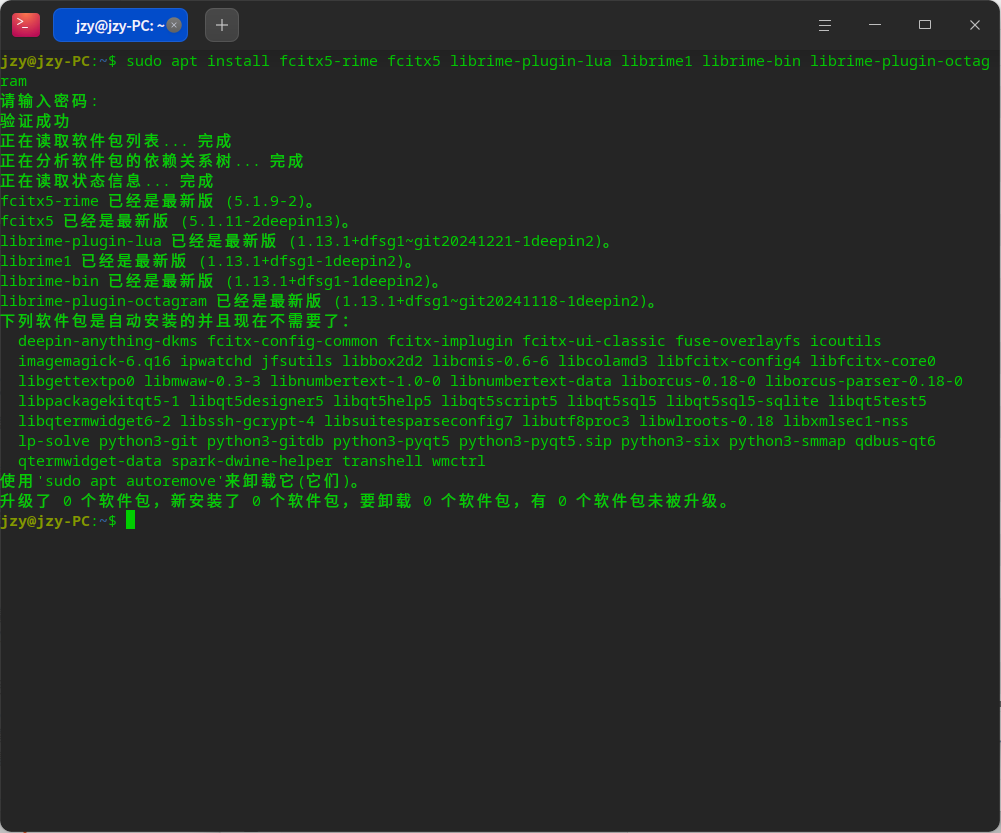The width and height of the screenshot is (1001, 833).
Task: Click the '正在读取状态信息... 完成' line
Action: [107, 181]
